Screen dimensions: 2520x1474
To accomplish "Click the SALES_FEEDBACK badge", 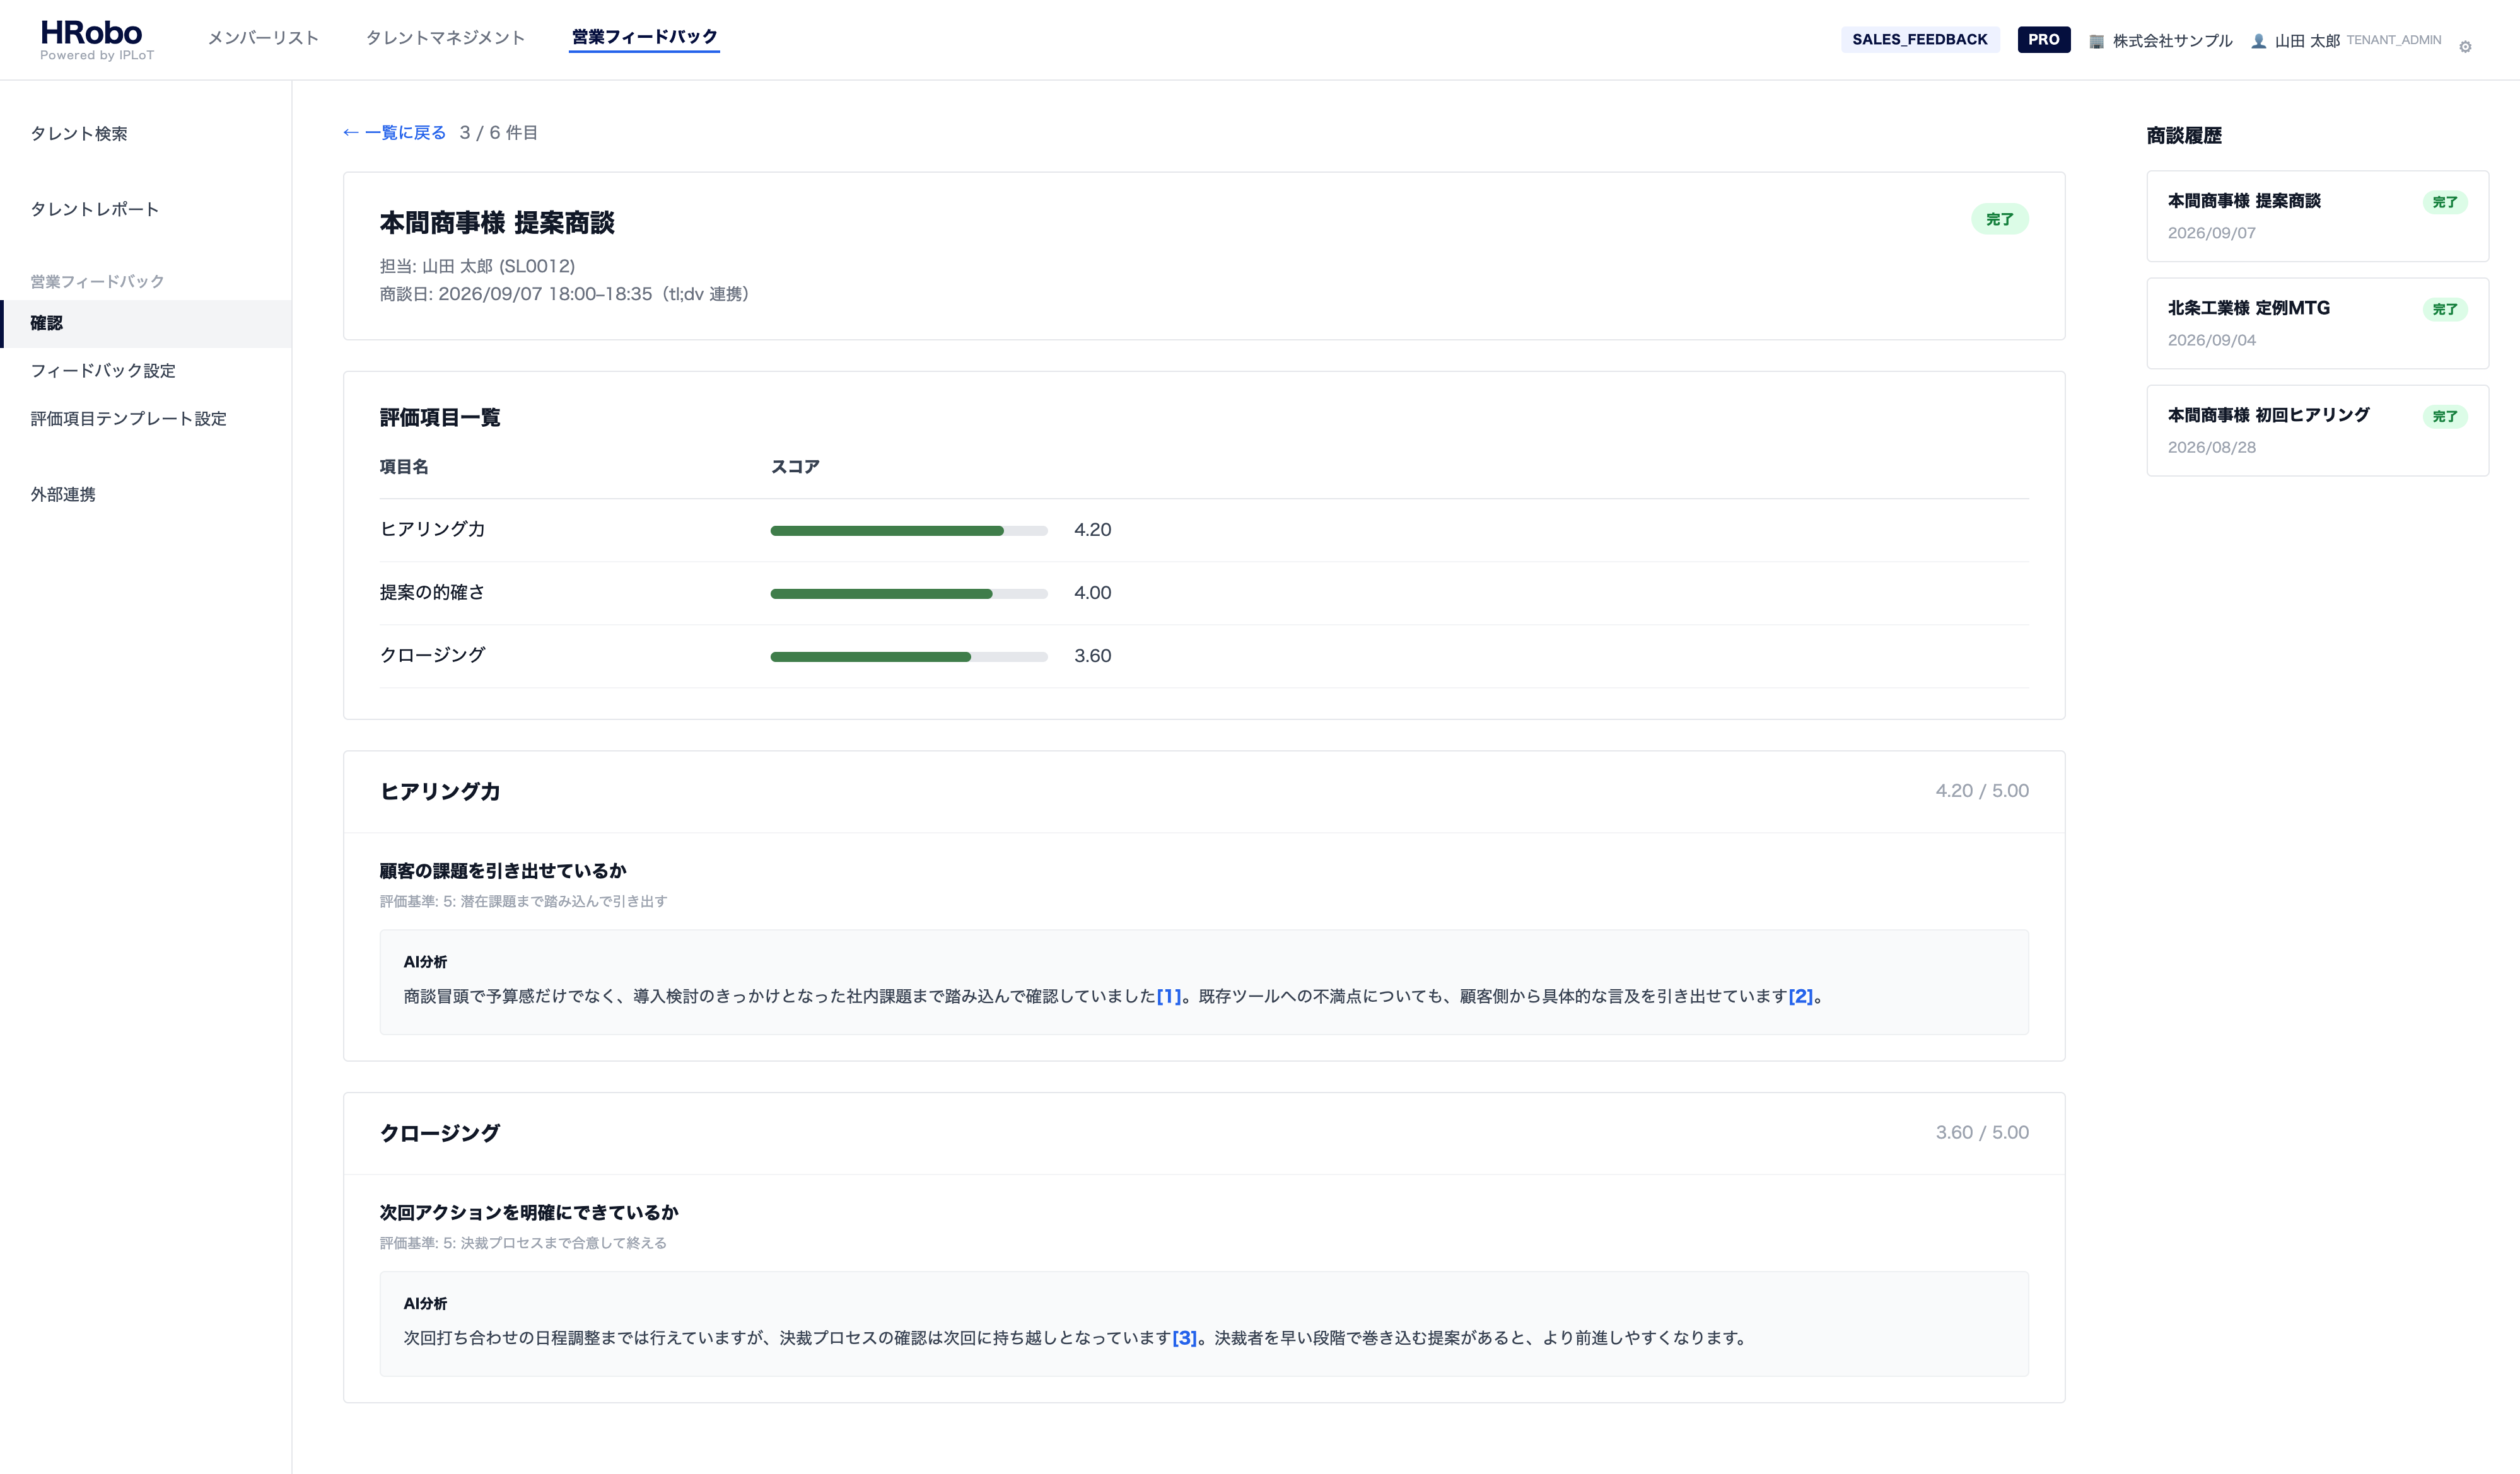I will pos(1919,39).
